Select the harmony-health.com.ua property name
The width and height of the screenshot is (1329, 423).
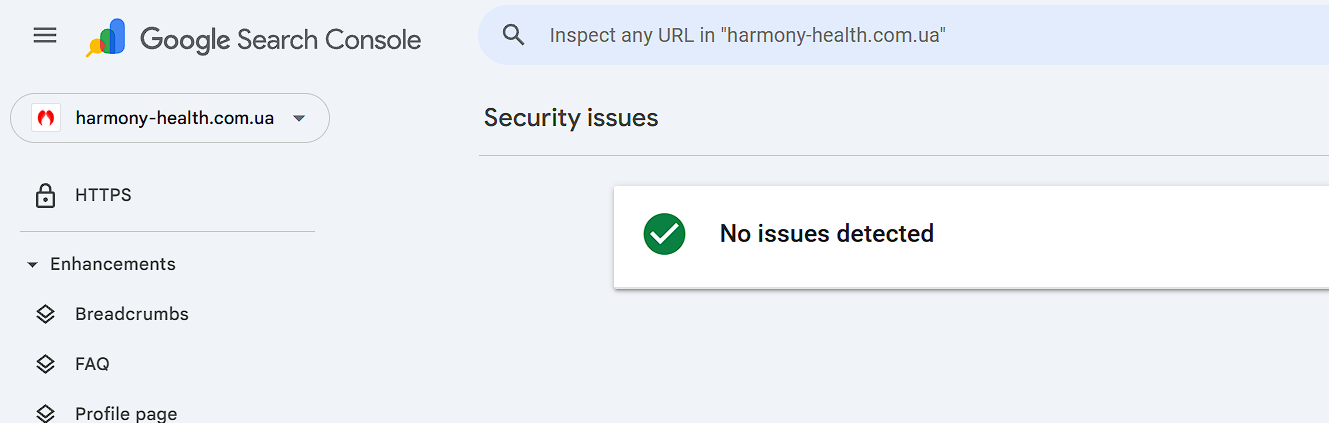174,118
